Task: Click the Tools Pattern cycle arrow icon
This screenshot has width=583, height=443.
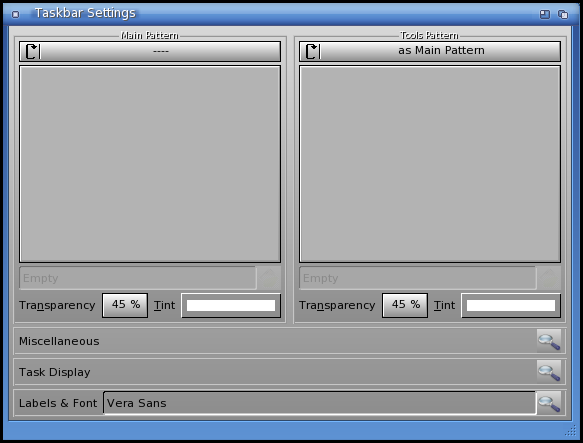Action: click(x=312, y=51)
